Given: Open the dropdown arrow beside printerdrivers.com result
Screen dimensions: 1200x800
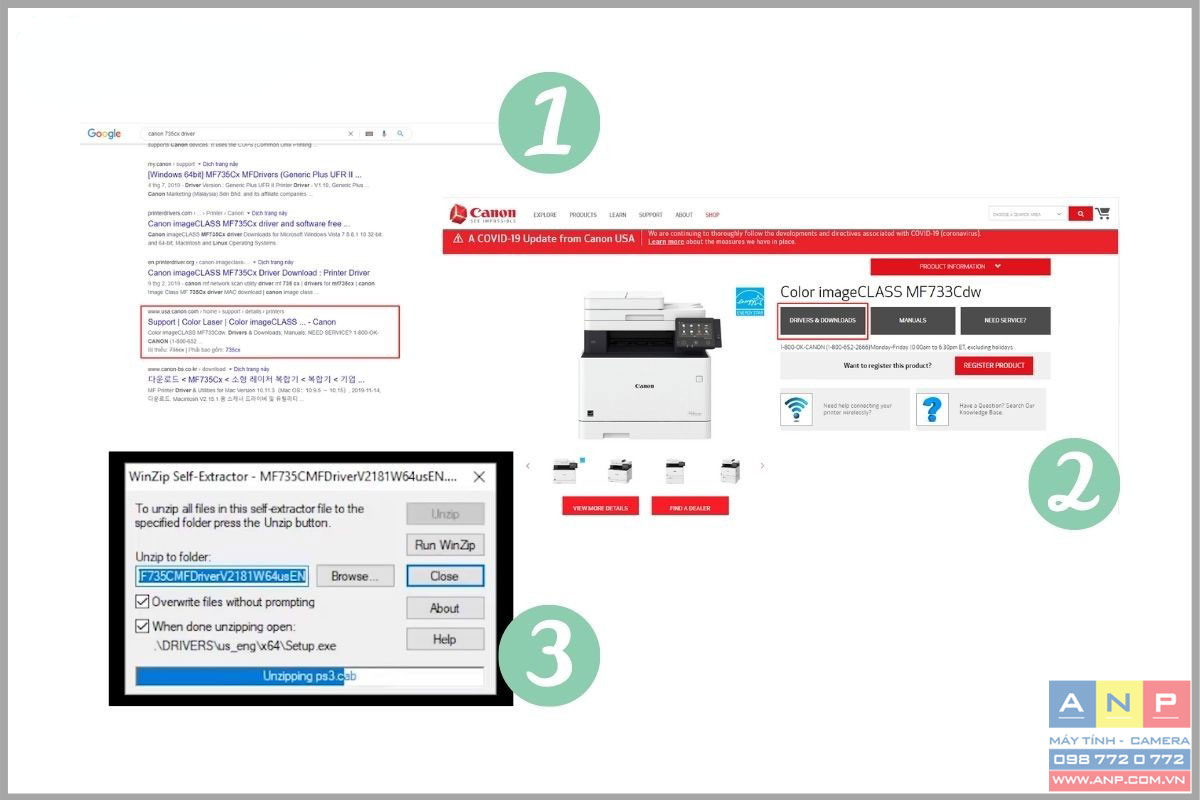Looking at the screenshot, I should [x=247, y=213].
